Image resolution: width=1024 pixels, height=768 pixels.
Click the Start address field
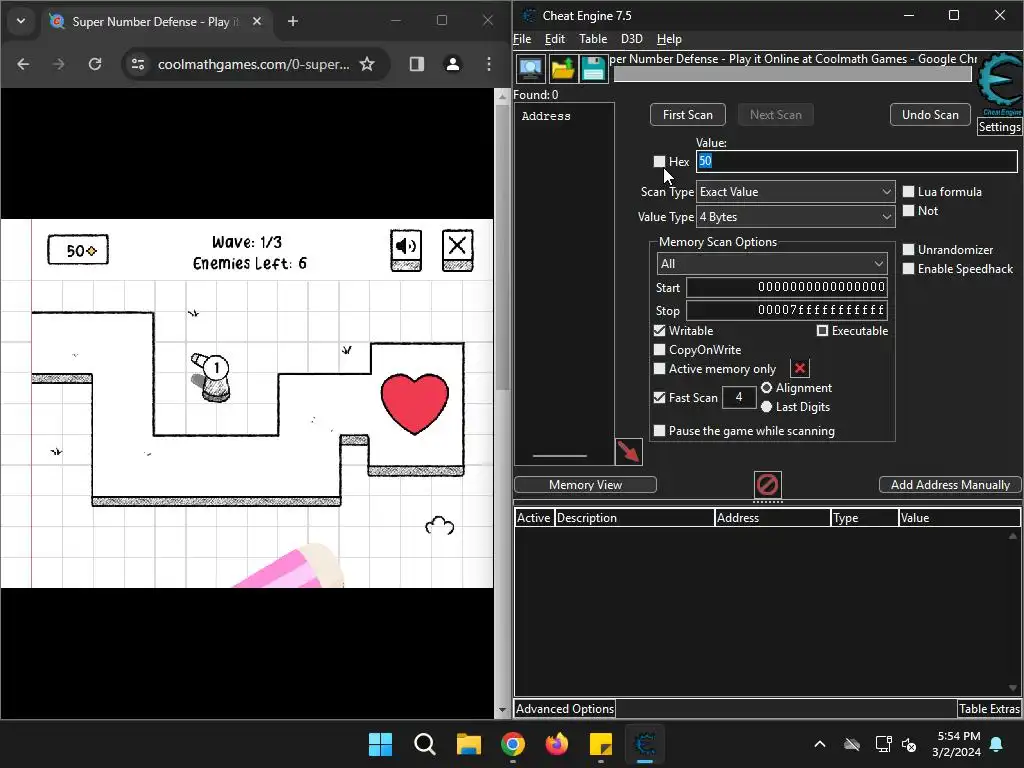pyautogui.click(x=787, y=287)
